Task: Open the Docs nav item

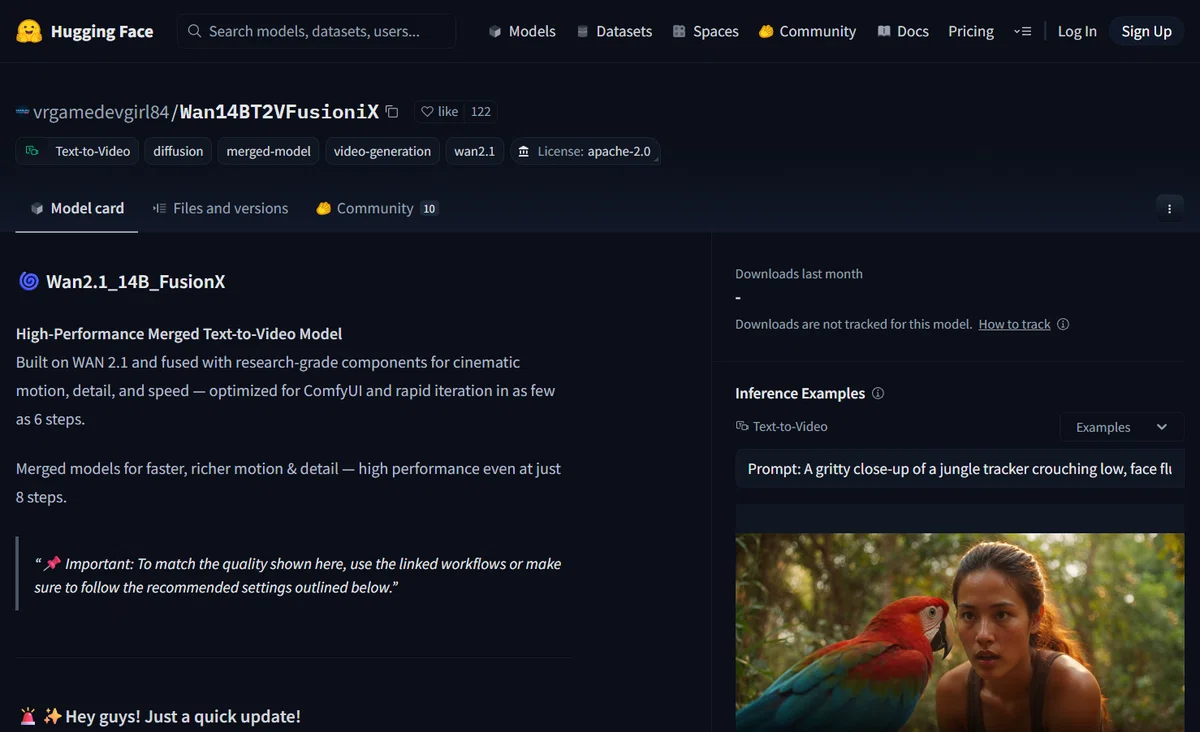Action: pos(902,31)
